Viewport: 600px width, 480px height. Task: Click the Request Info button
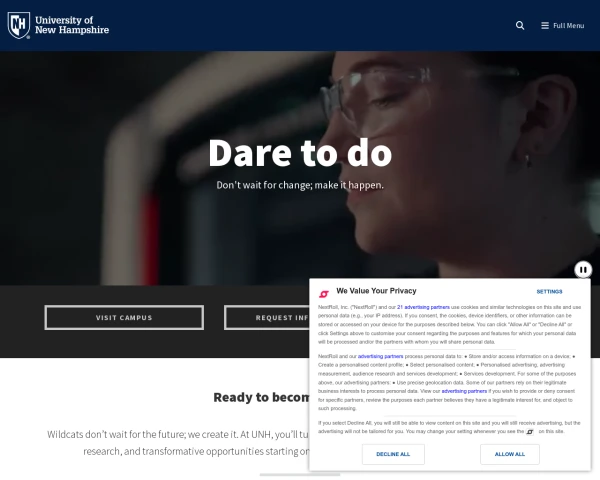click(x=267, y=317)
